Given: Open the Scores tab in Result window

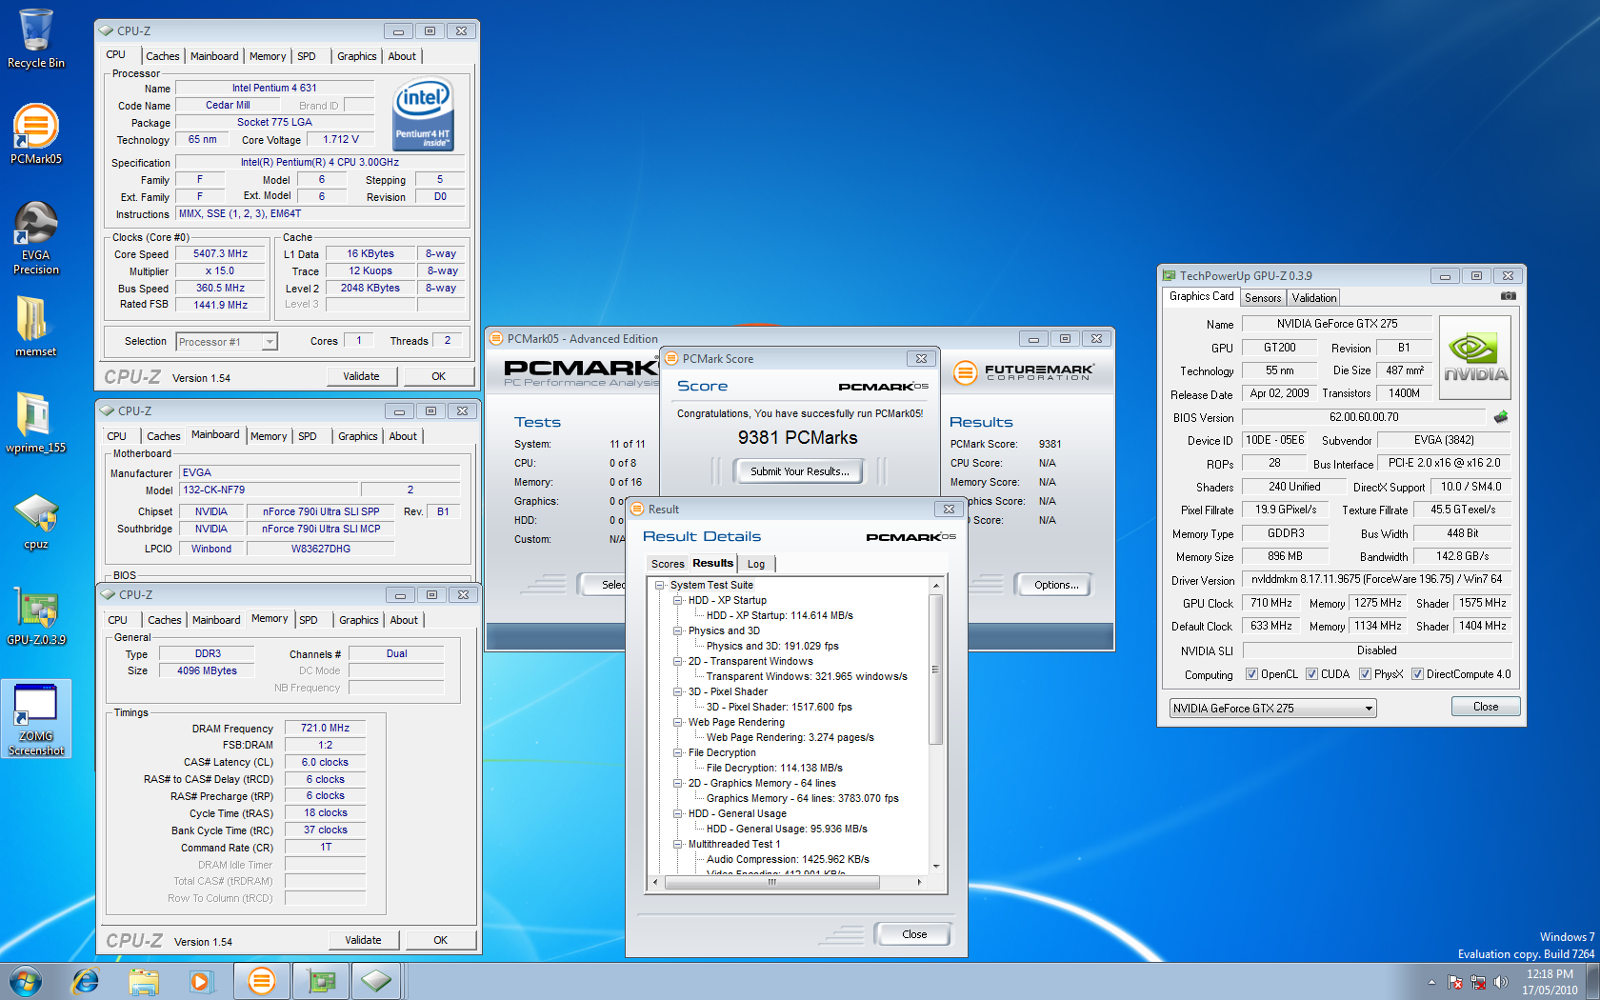Looking at the screenshot, I should pos(667,564).
